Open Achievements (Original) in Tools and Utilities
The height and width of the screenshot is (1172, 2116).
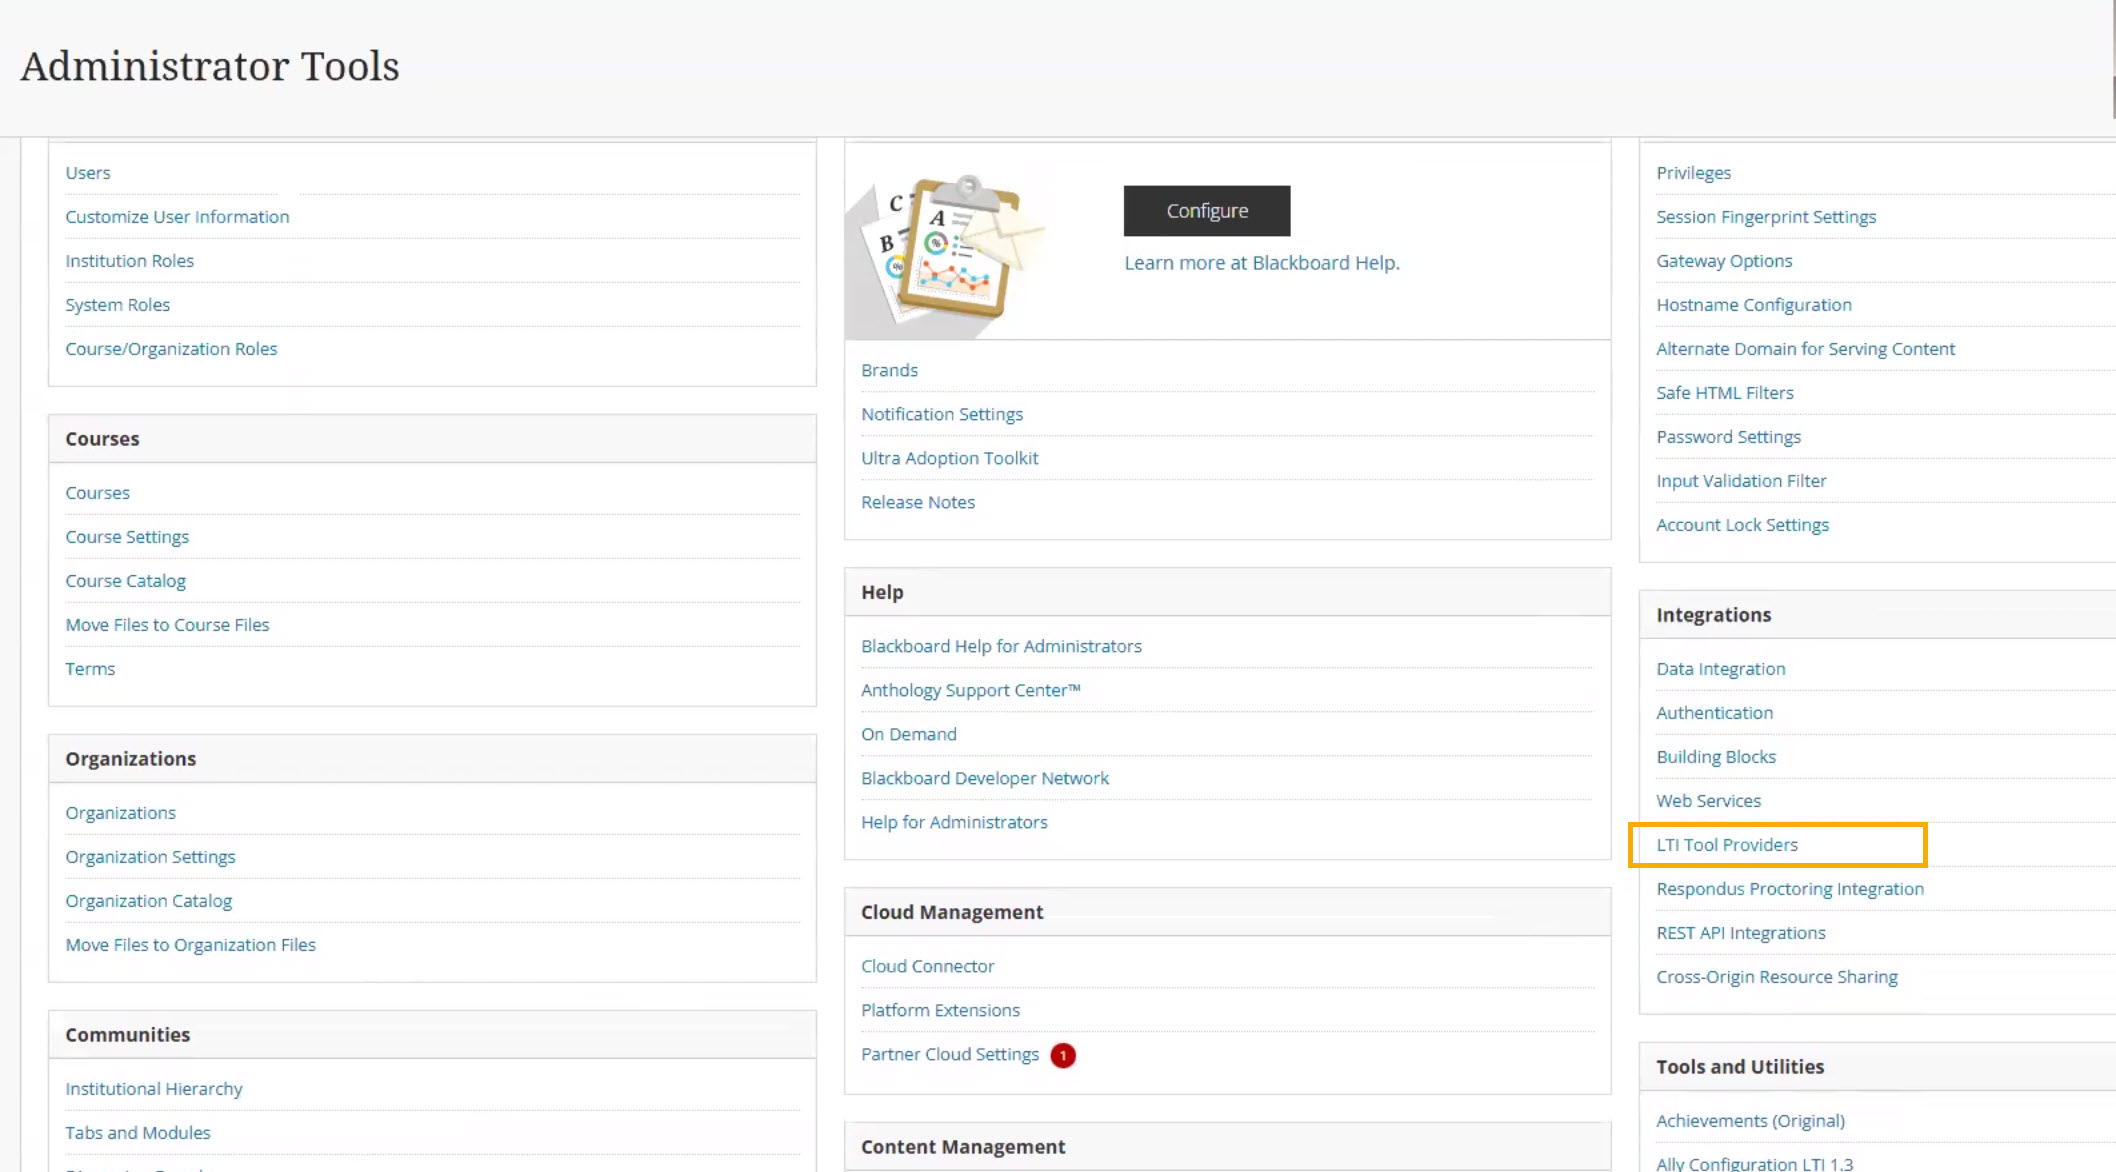pos(1750,1121)
